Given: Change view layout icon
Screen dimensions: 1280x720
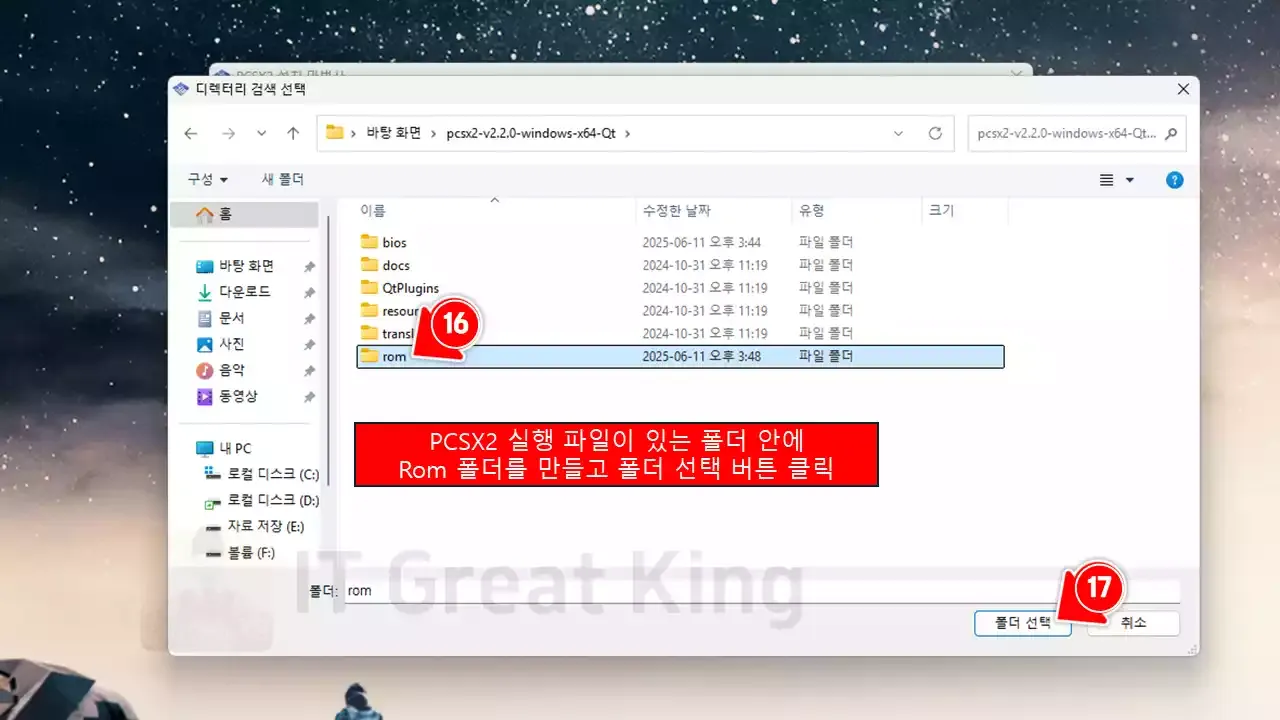Looking at the screenshot, I should click(x=1106, y=180).
